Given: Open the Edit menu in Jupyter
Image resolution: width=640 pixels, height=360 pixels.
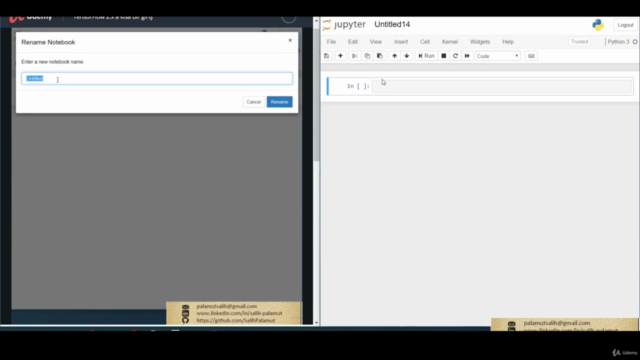Looking at the screenshot, I should click(x=353, y=42).
